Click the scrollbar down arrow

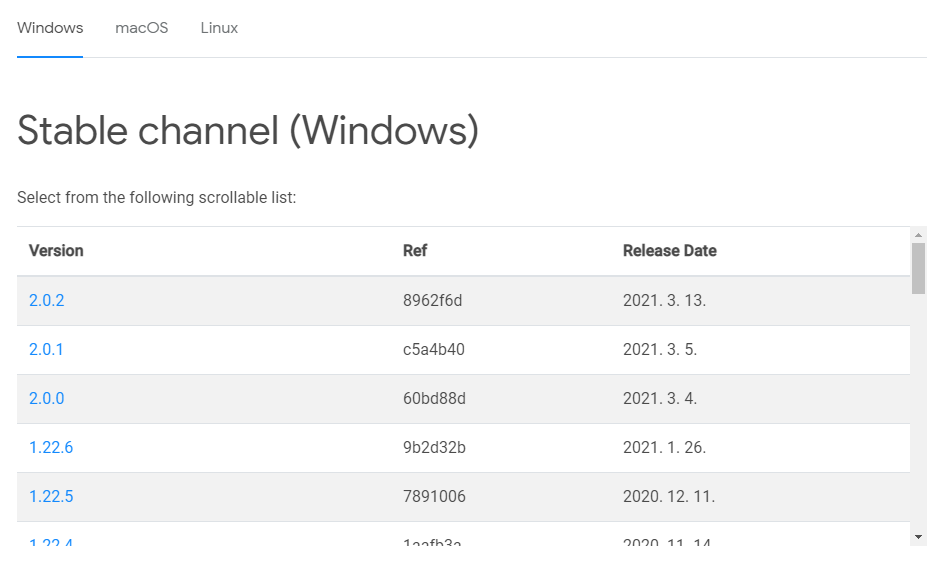(918, 537)
